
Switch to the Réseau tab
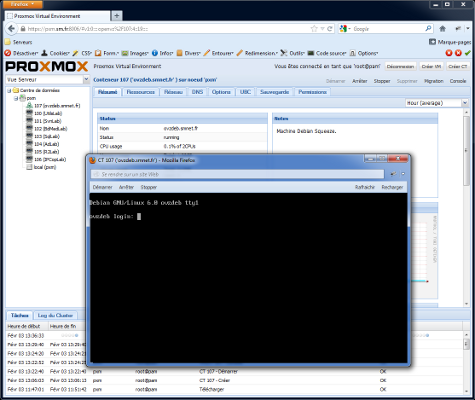click(x=173, y=92)
